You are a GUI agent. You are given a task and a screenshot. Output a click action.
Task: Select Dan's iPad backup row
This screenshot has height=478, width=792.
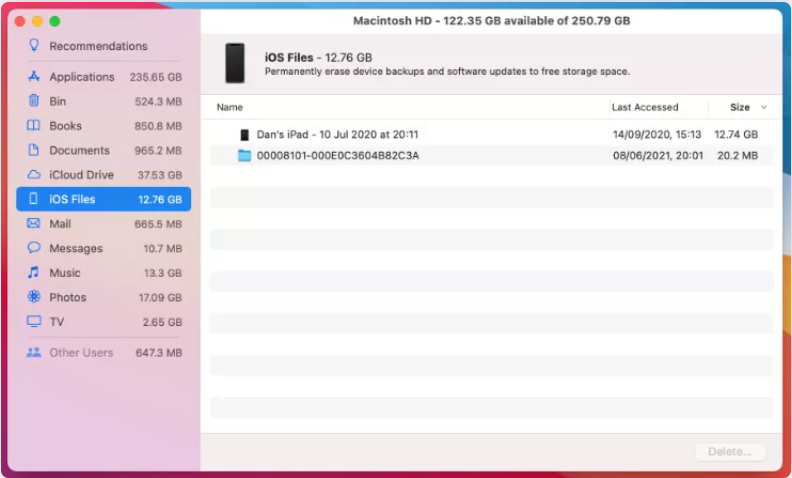click(x=491, y=134)
